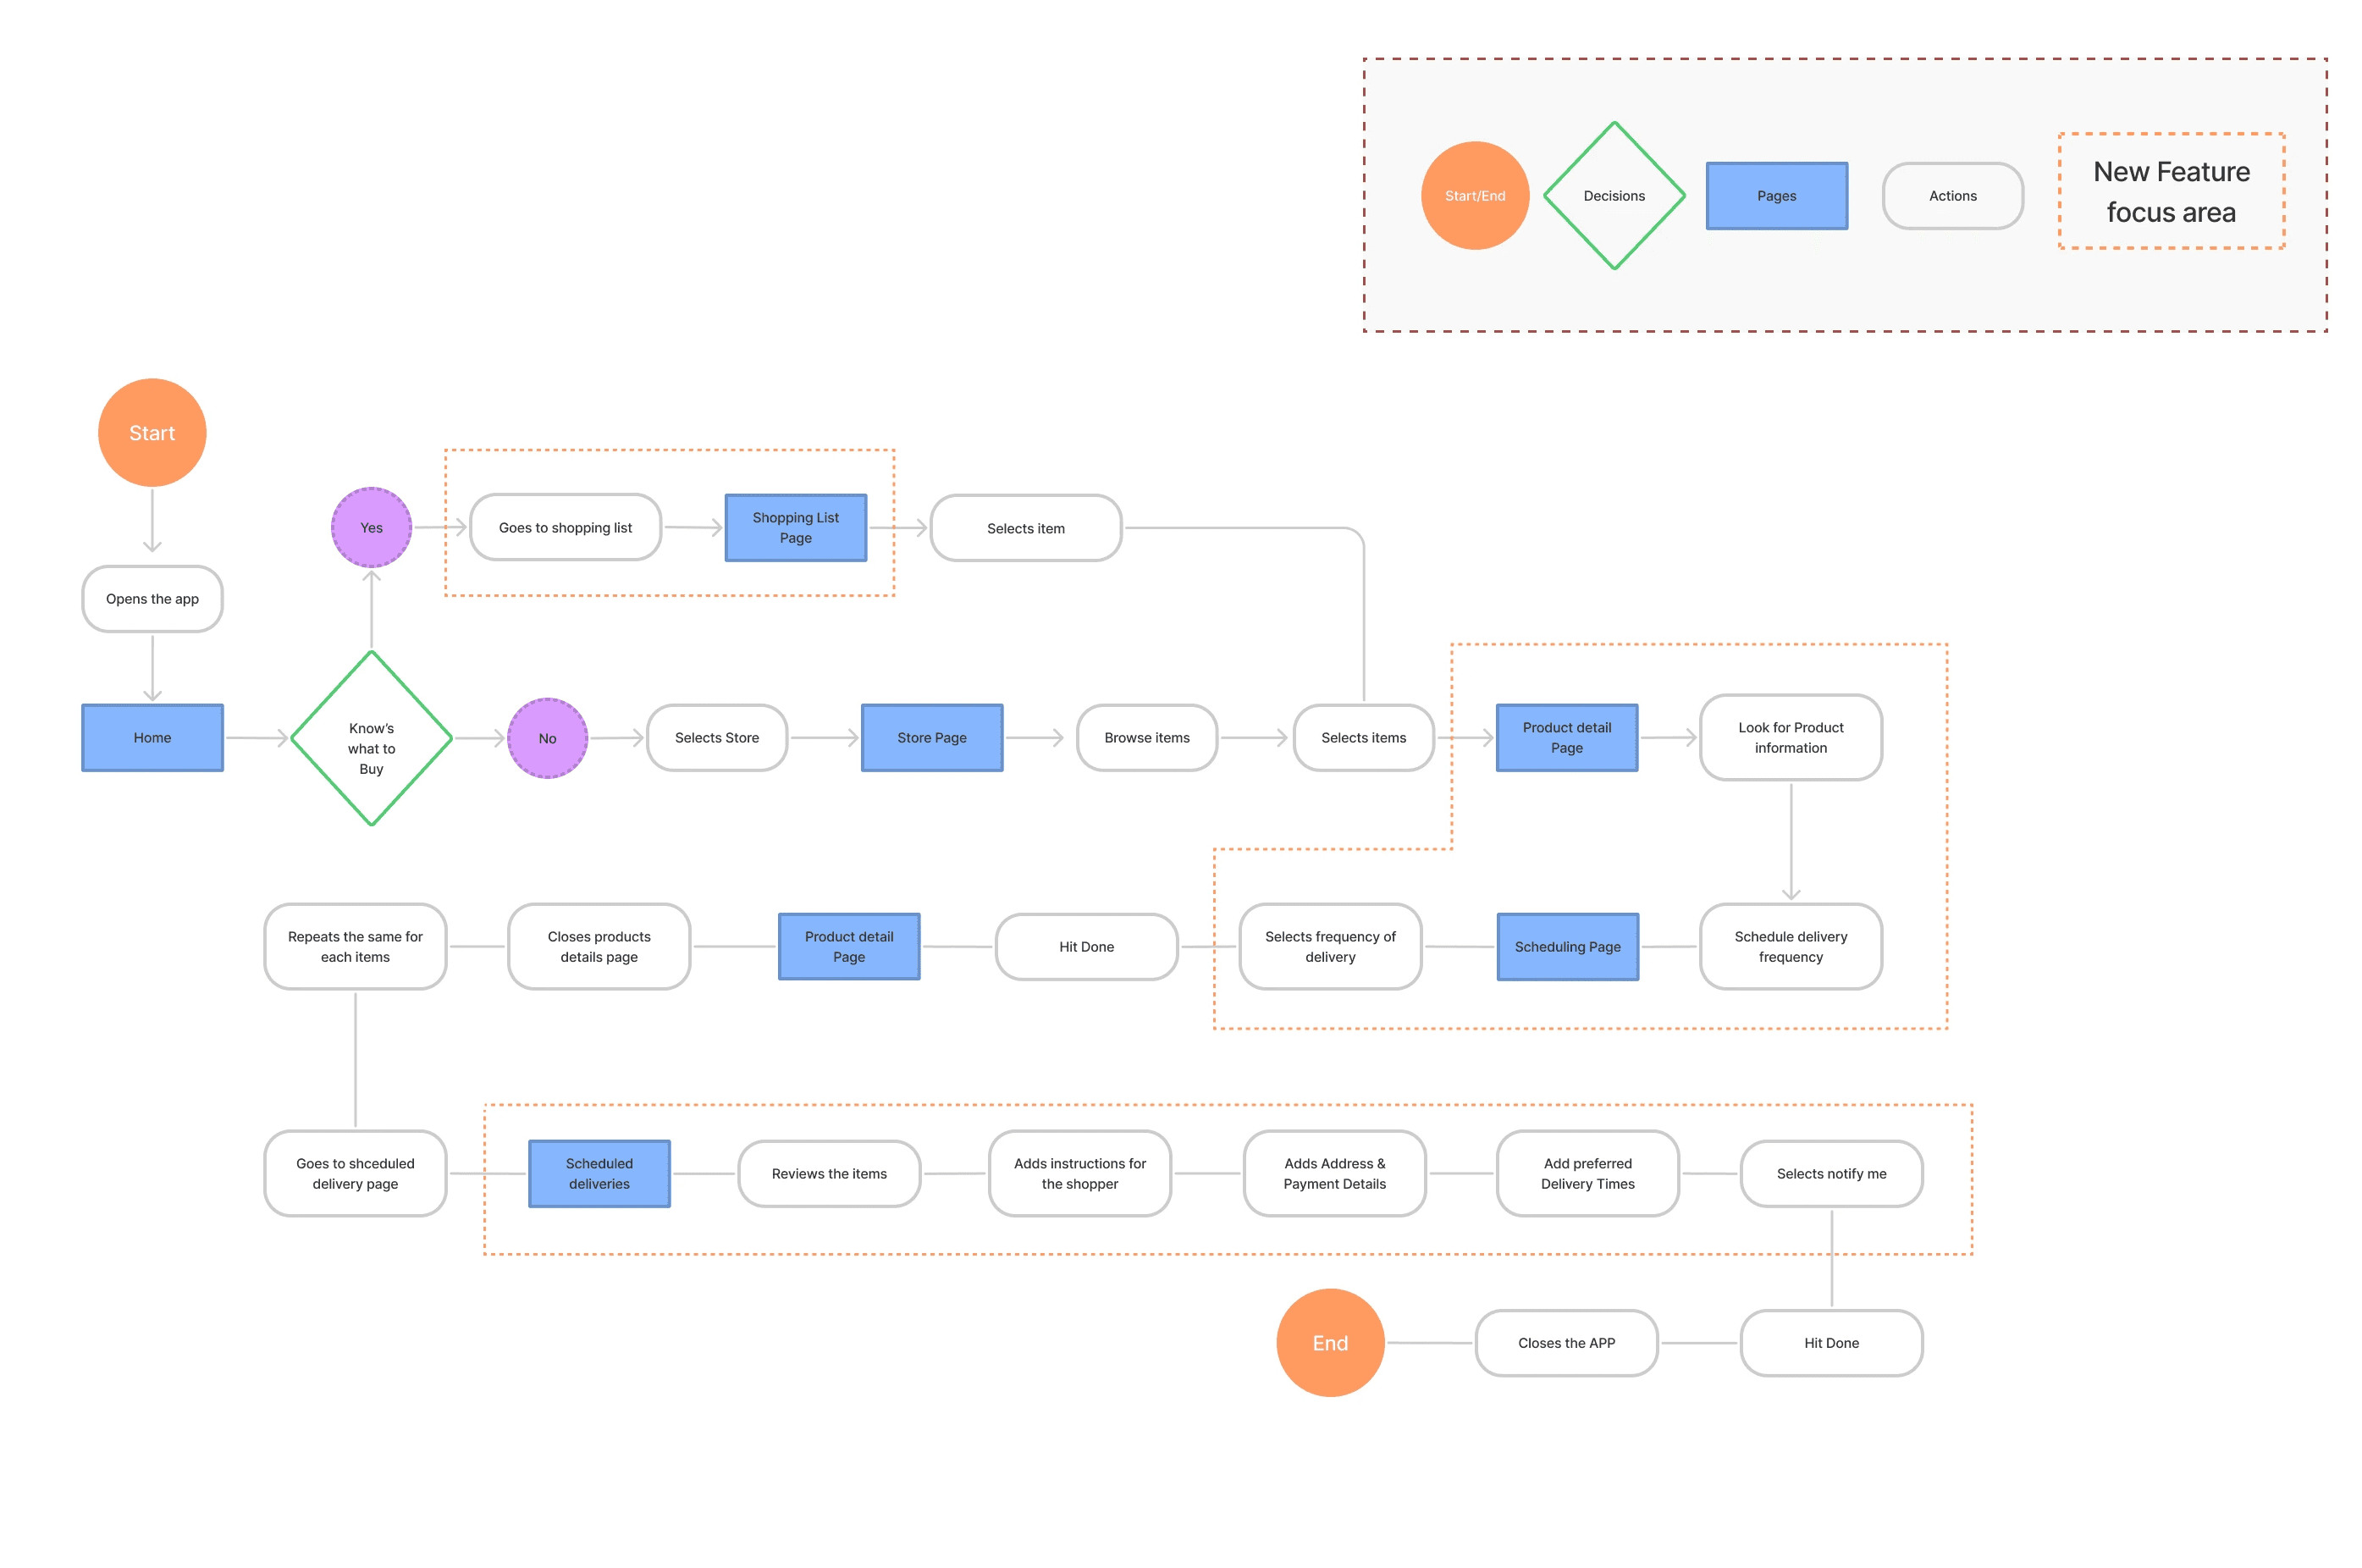Click the Selects notify me action

tap(1830, 1173)
